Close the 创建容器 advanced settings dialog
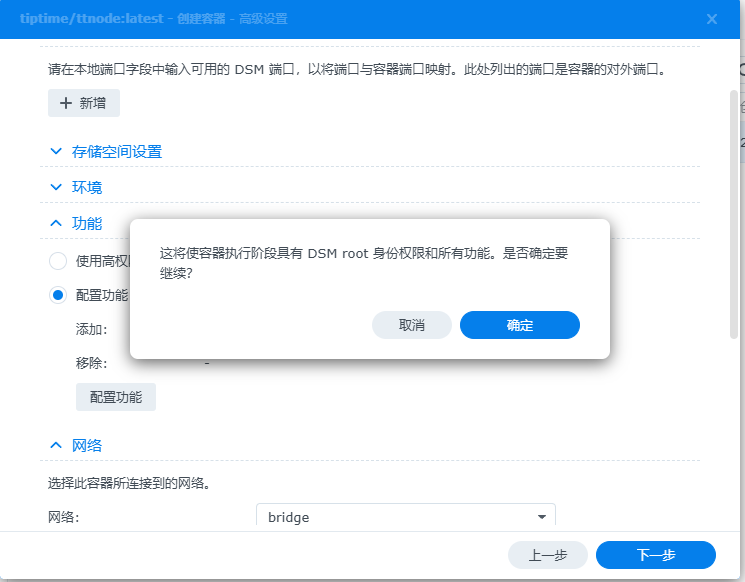 tap(712, 19)
